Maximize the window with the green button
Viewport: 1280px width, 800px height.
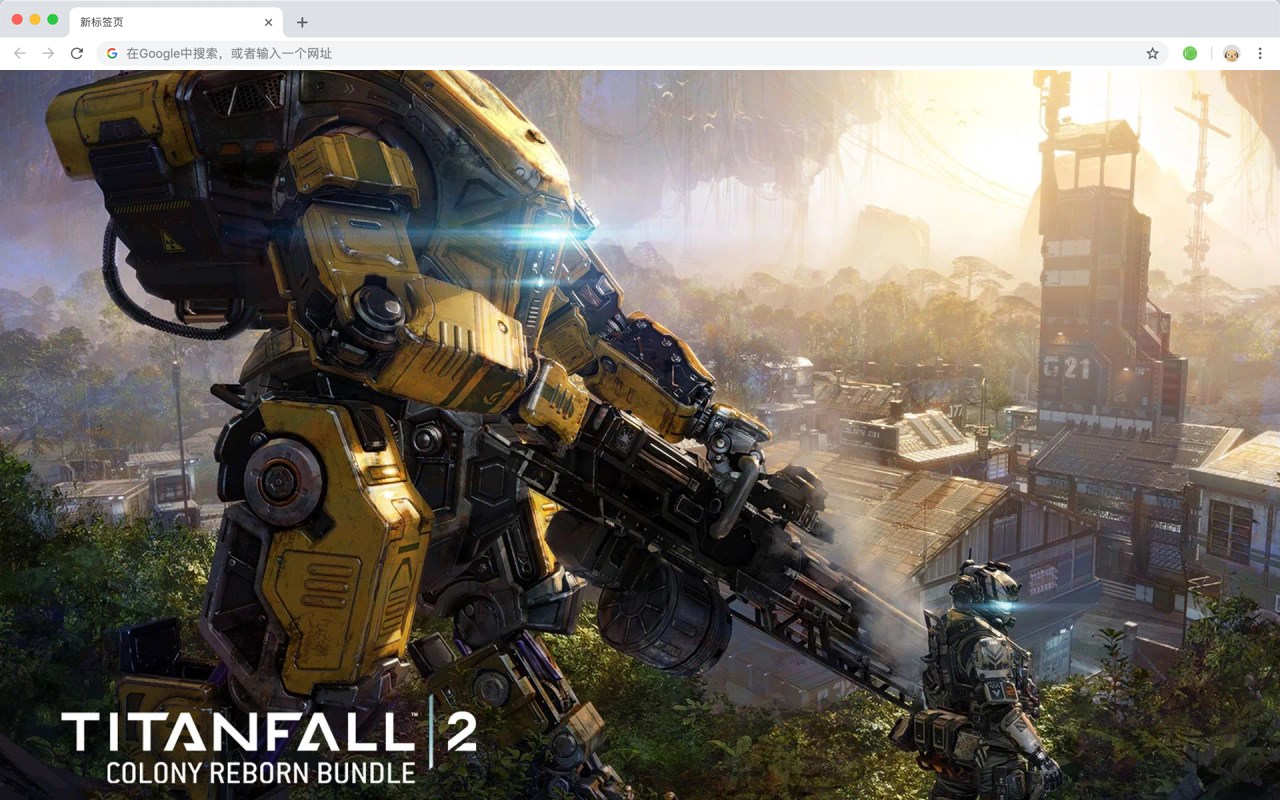click(x=53, y=19)
